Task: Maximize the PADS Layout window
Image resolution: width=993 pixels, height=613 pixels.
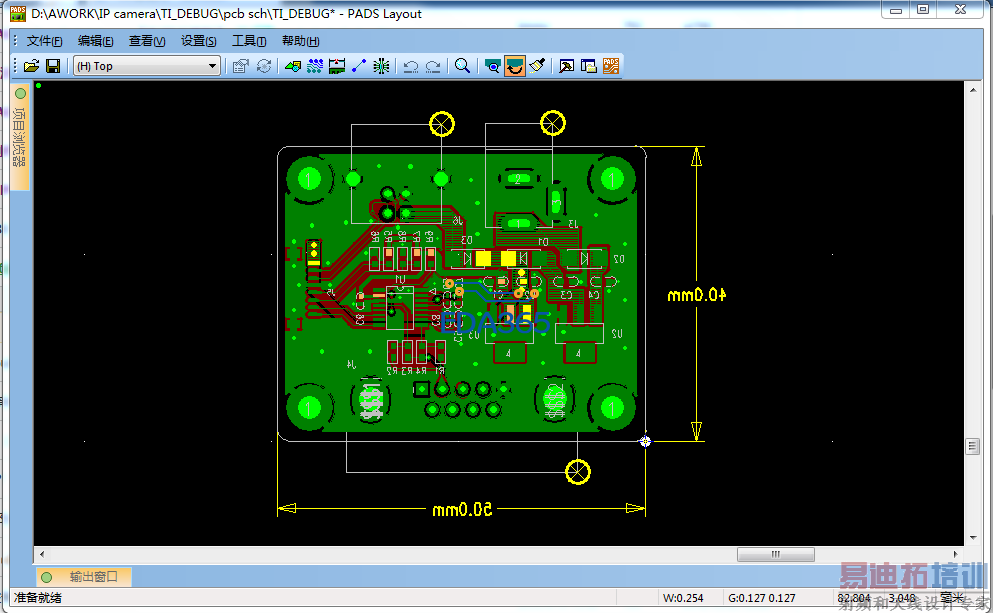Action: click(923, 9)
